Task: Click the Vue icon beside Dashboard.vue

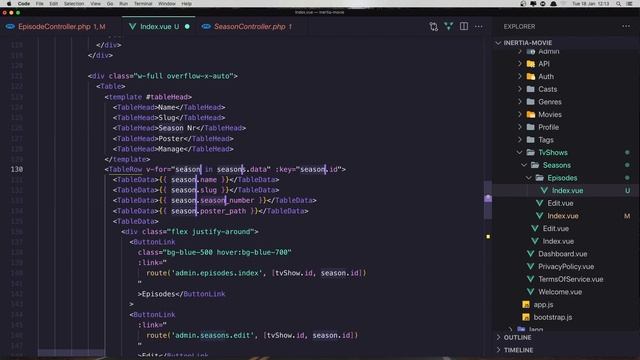Action: 530,253
